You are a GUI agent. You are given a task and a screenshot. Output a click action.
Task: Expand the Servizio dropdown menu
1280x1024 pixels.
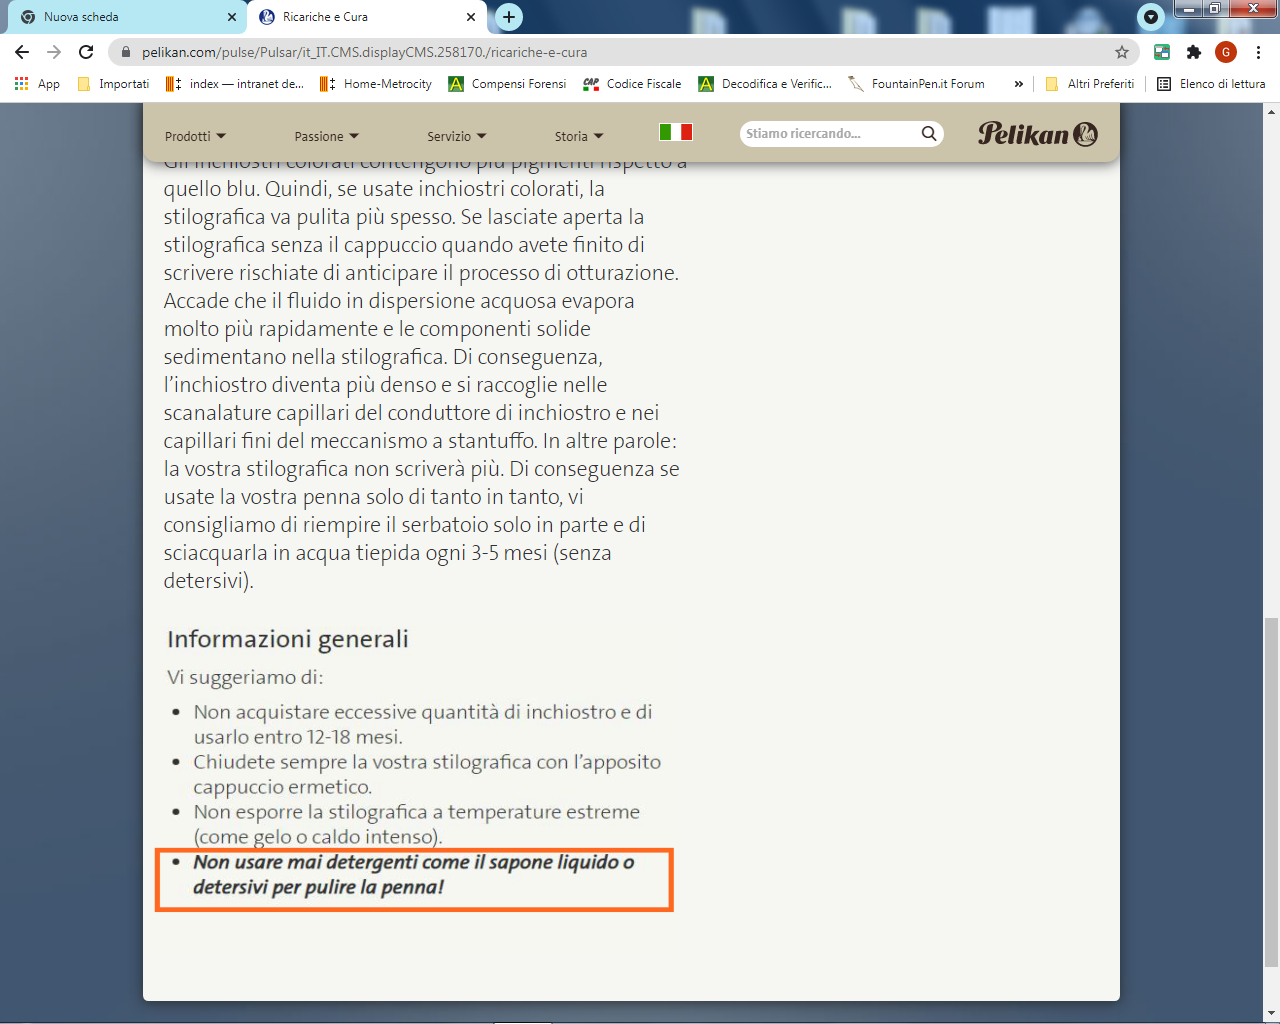coord(456,136)
